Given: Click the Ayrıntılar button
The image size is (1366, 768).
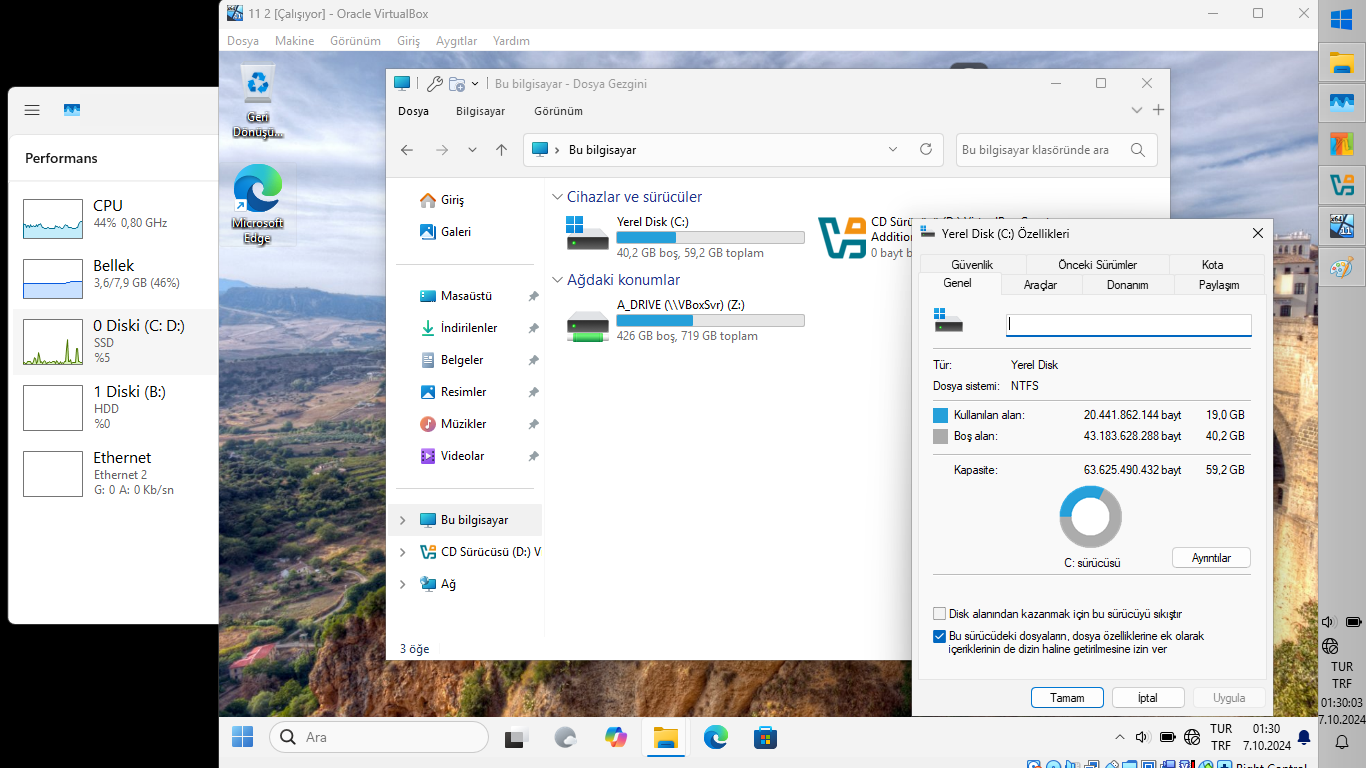Looking at the screenshot, I should pyautogui.click(x=1211, y=558).
